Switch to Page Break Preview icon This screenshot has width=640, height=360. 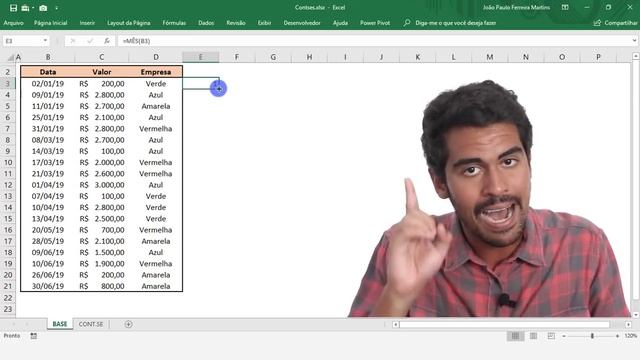(551, 336)
